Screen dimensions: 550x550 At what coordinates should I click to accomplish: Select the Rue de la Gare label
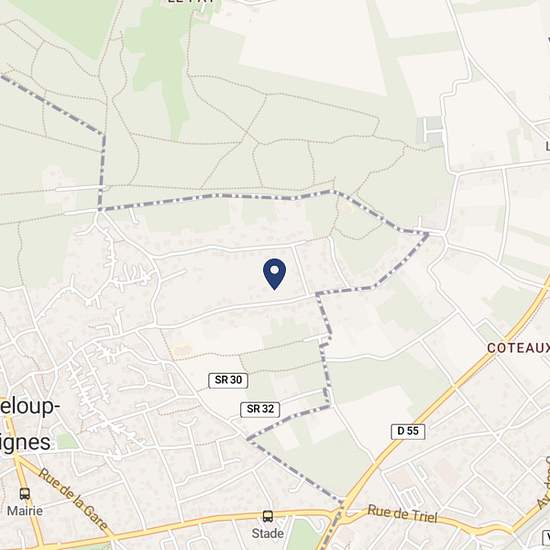(x=73, y=499)
